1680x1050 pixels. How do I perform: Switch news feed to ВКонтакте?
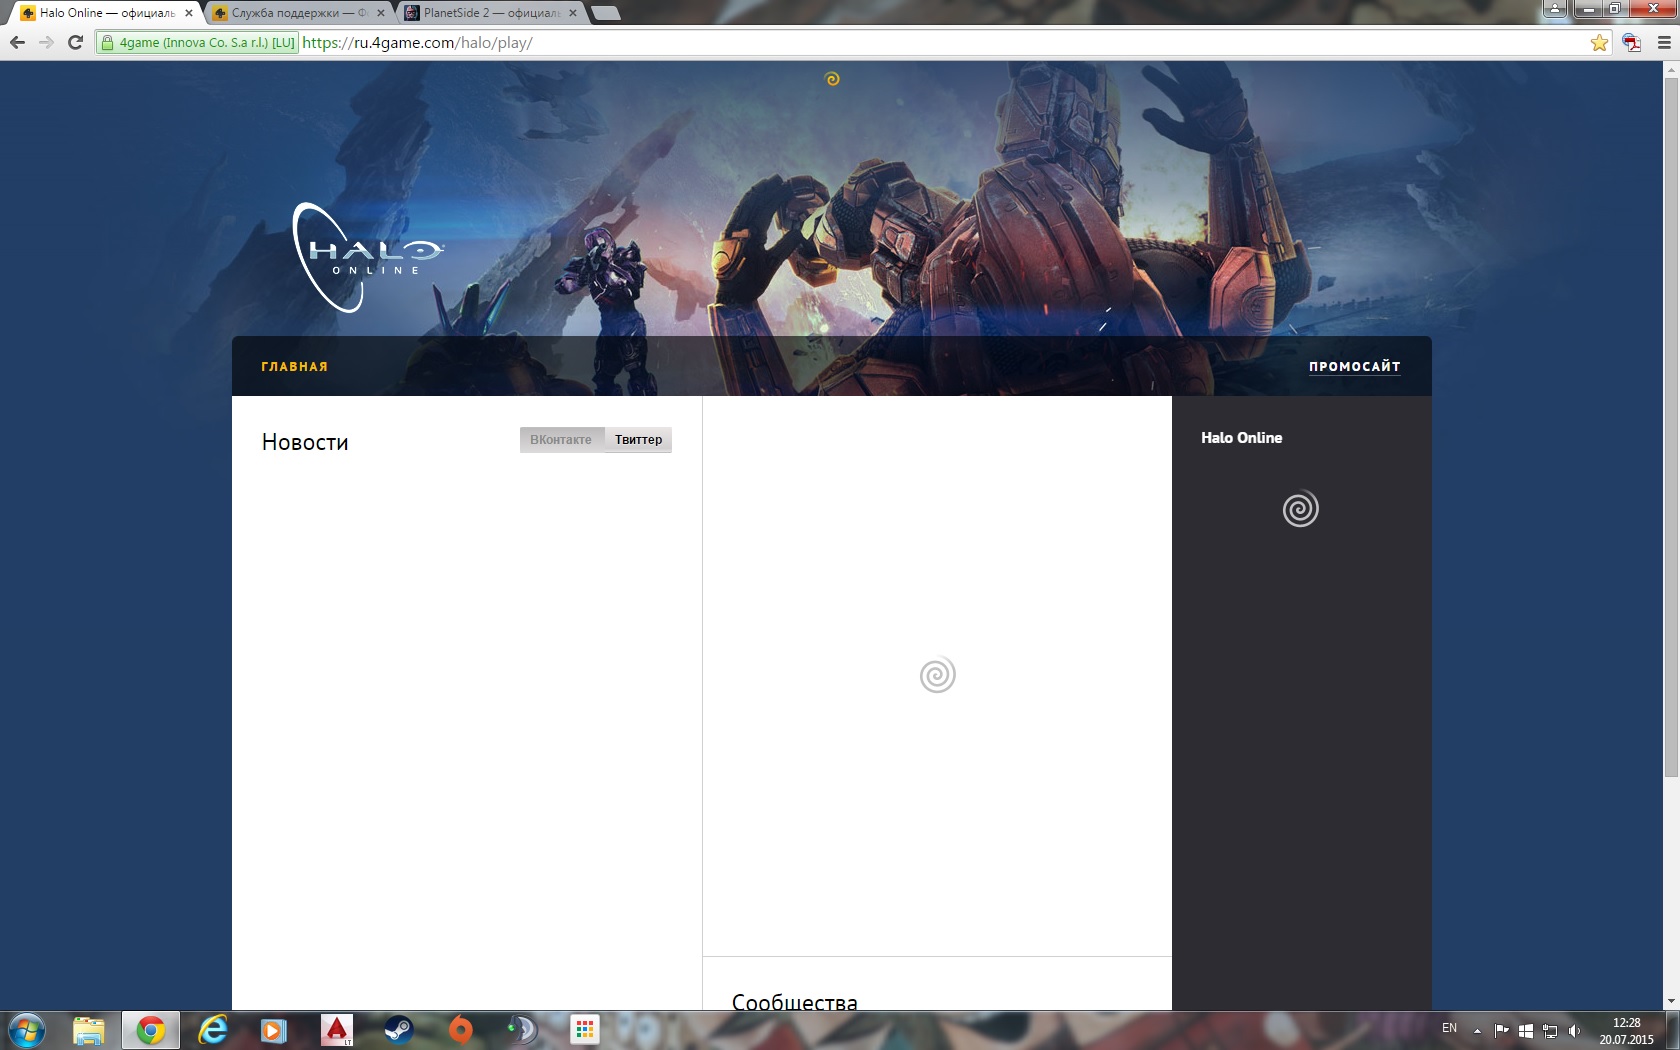point(561,440)
